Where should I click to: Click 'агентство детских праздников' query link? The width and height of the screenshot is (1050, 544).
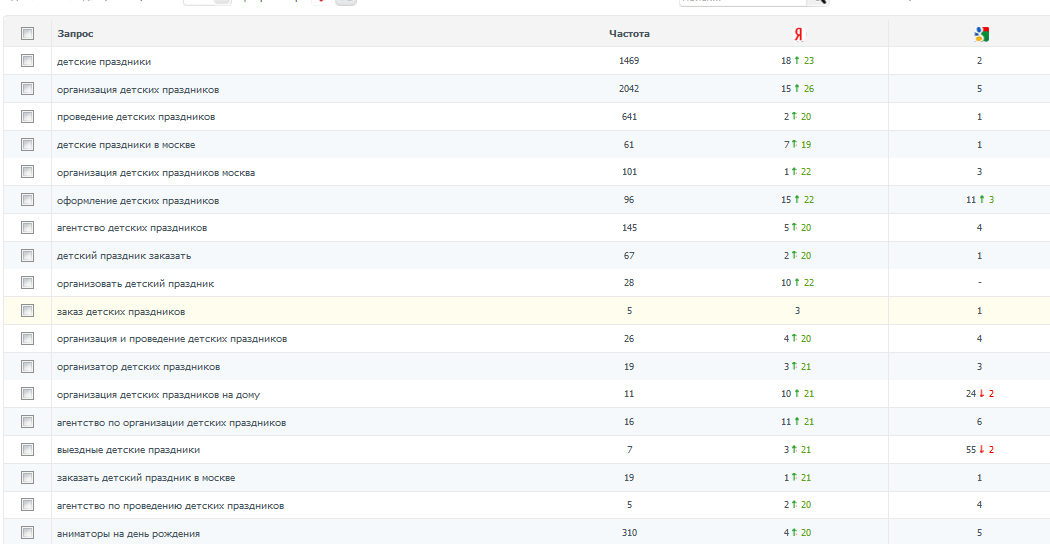(132, 228)
